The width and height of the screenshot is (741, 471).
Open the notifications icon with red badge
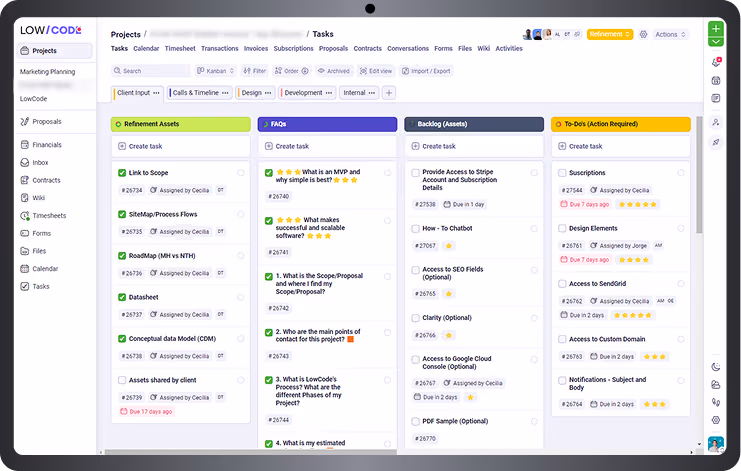(716, 62)
